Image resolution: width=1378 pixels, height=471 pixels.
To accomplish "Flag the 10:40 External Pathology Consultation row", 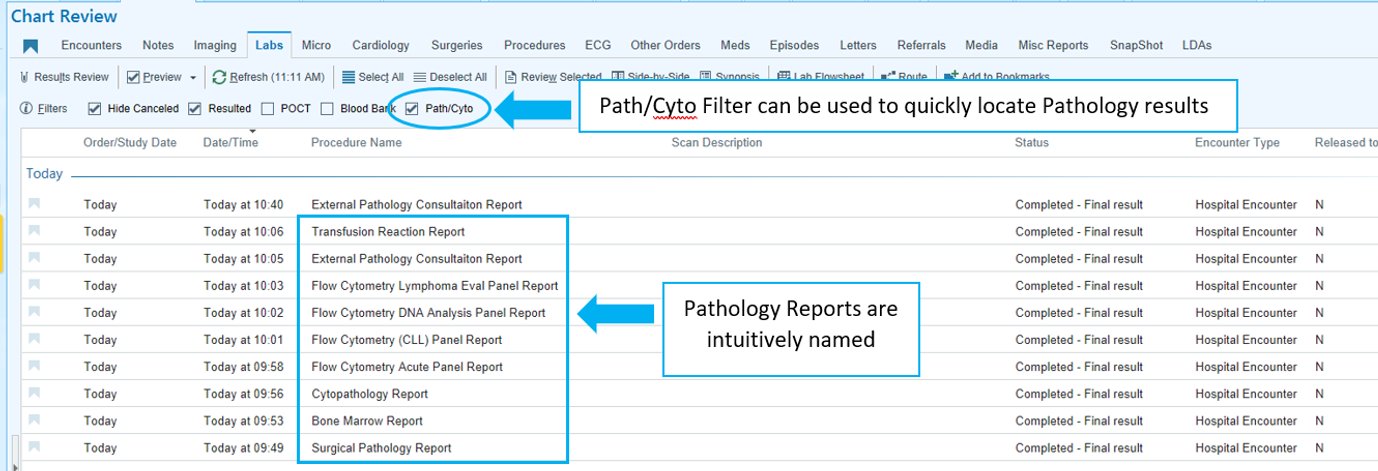I will point(35,204).
